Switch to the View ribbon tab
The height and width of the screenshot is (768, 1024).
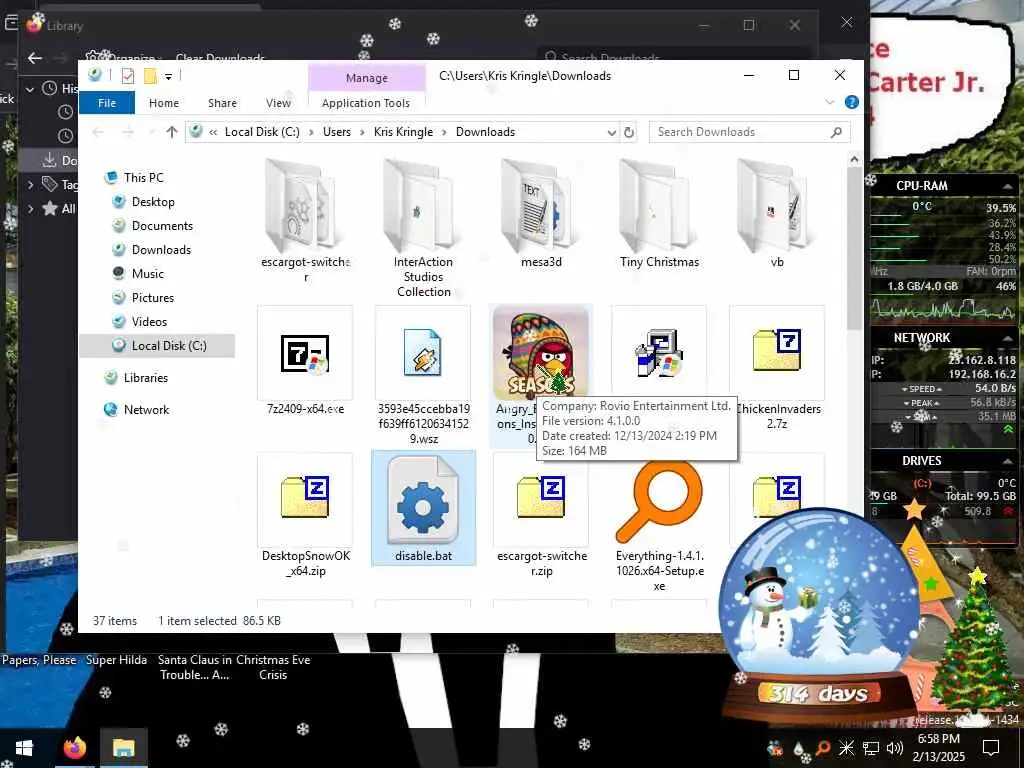click(x=278, y=103)
